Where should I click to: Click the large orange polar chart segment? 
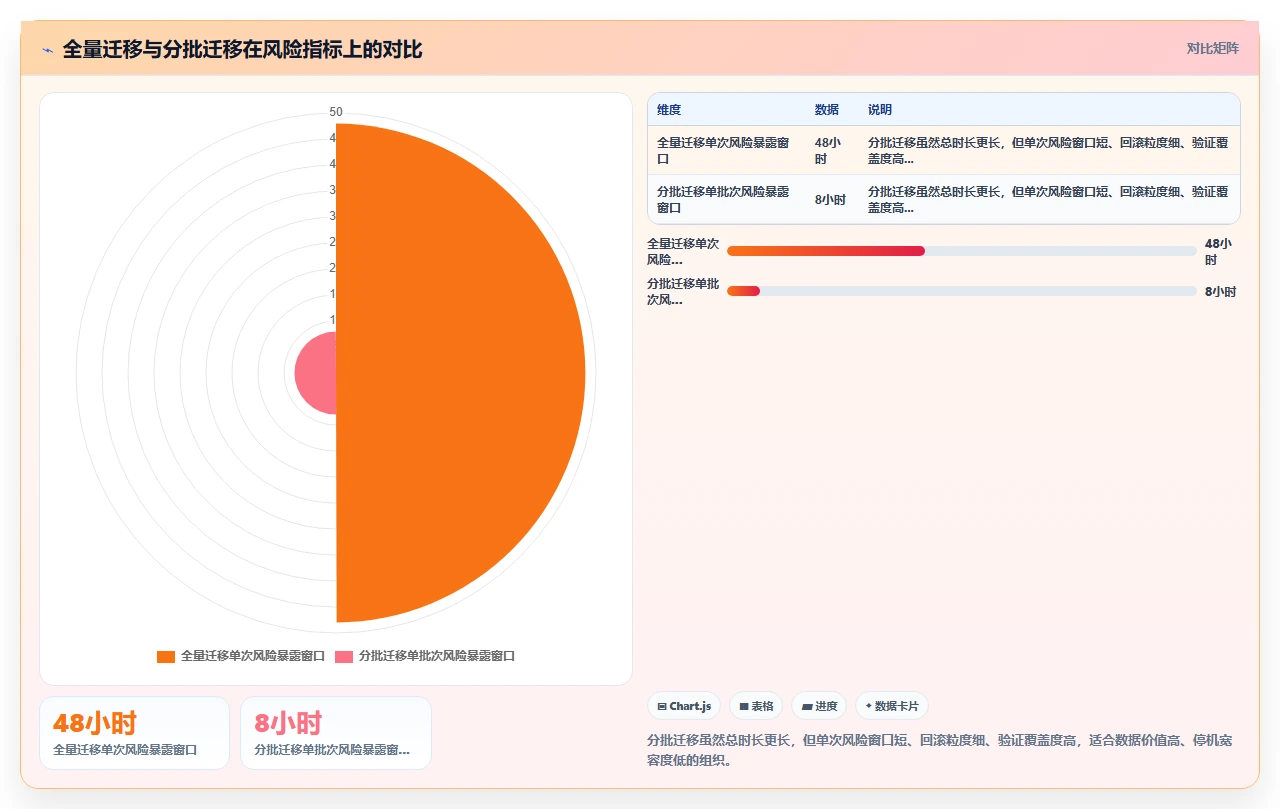(460, 373)
